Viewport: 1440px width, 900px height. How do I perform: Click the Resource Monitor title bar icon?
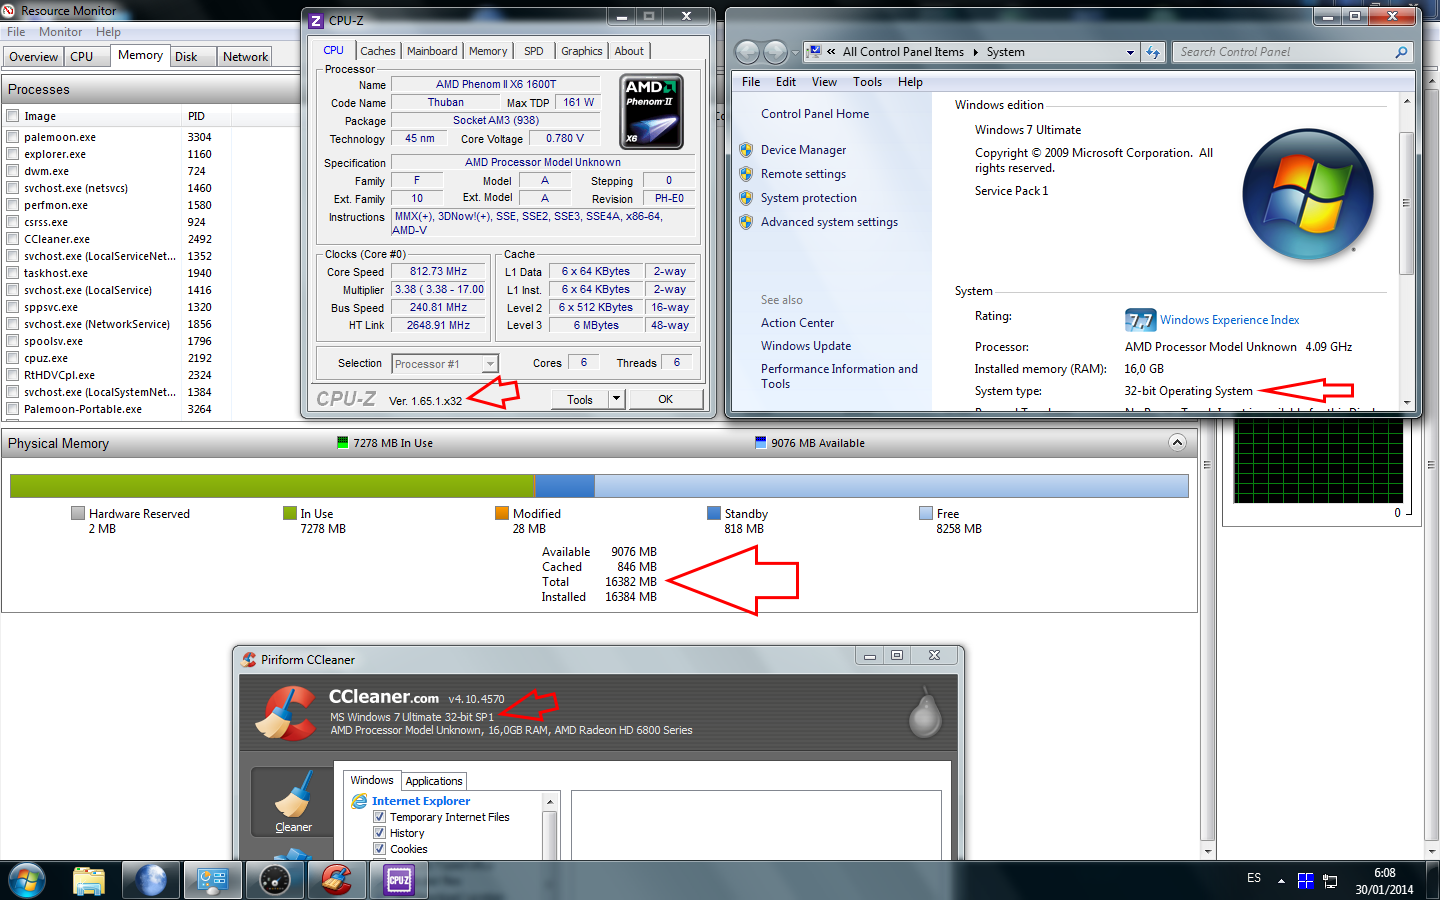coord(9,10)
